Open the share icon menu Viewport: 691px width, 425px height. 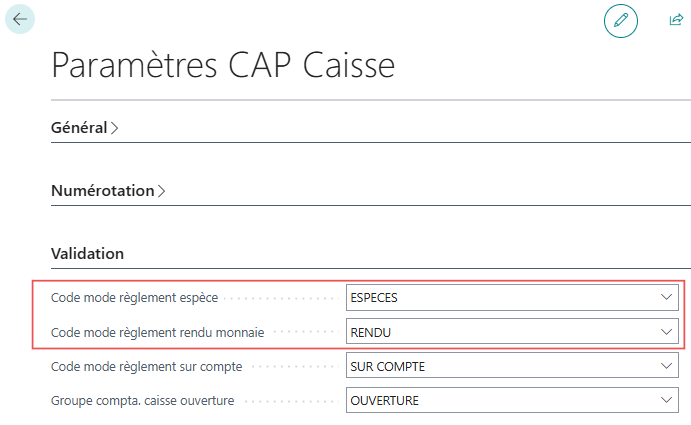[x=676, y=20]
